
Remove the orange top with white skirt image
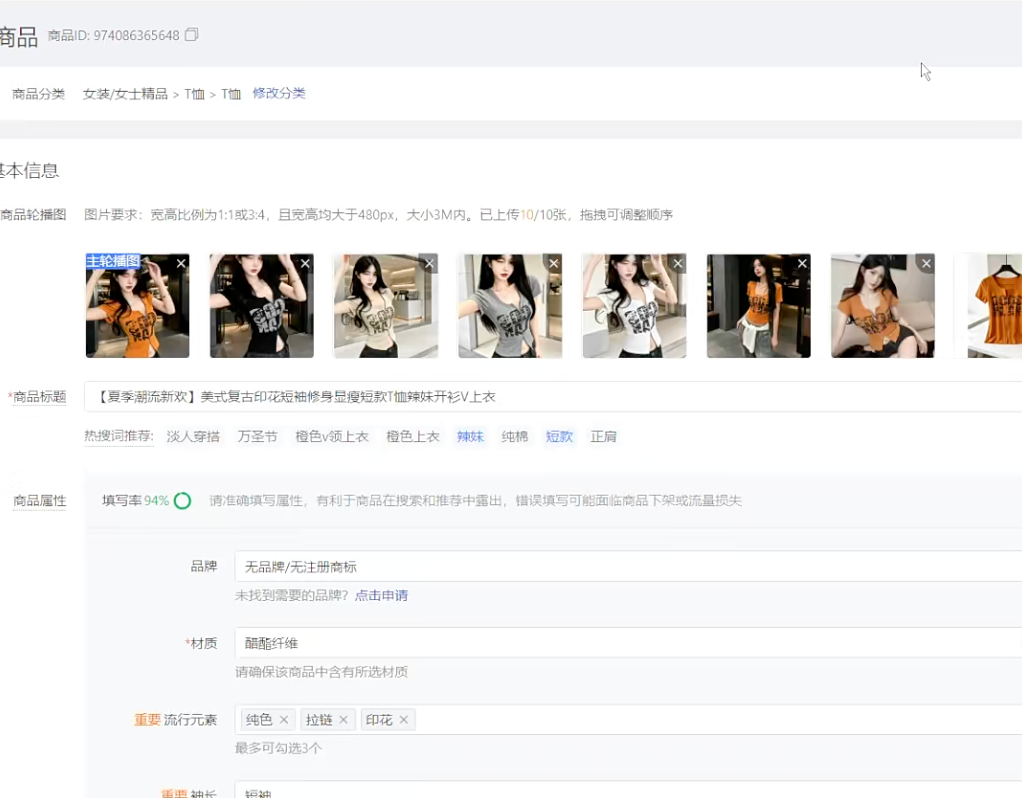(802, 263)
